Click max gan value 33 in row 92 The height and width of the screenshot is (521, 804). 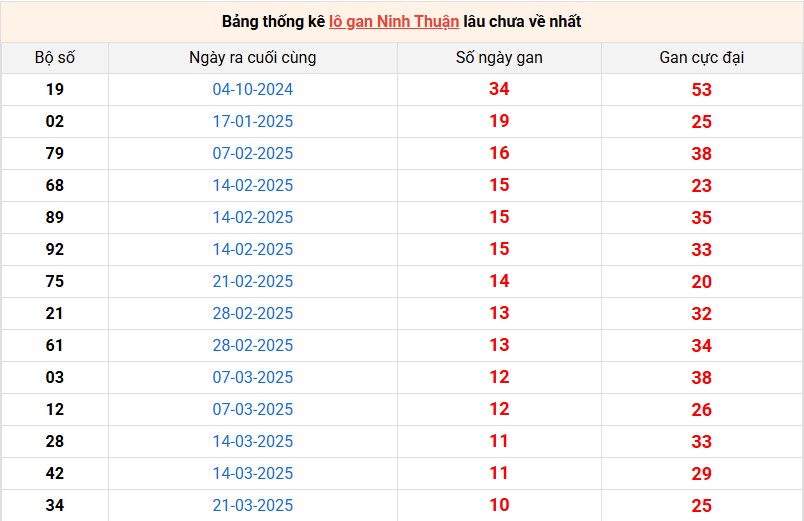pos(701,250)
